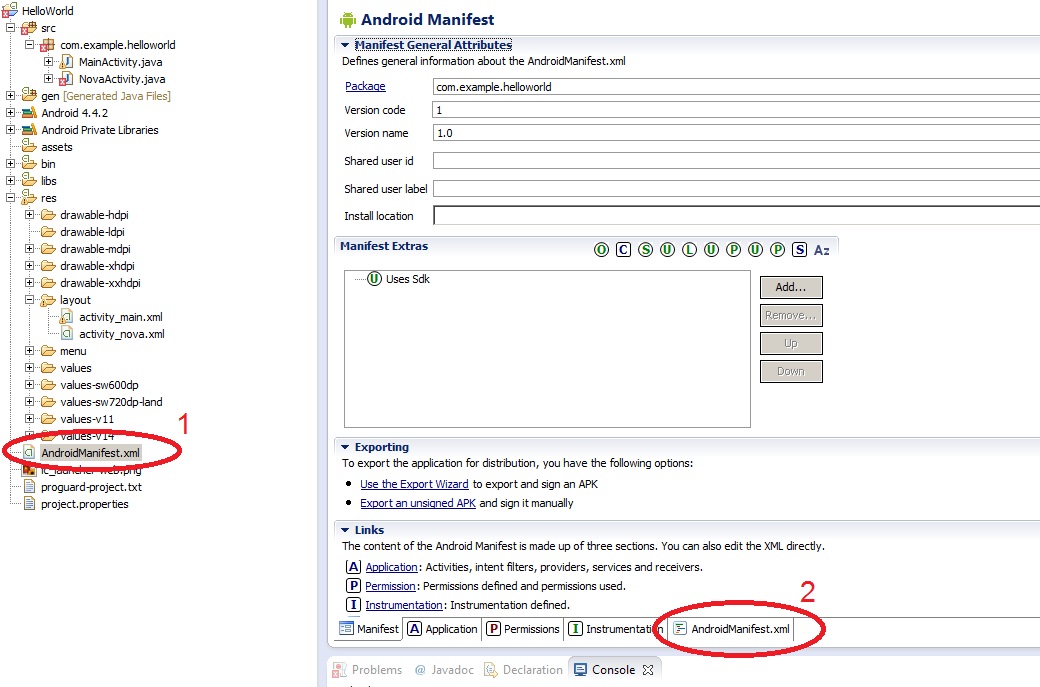The width and height of the screenshot is (1040, 687).
Task: Click the activity_nova.xml file icon
Action: (x=66, y=334)
